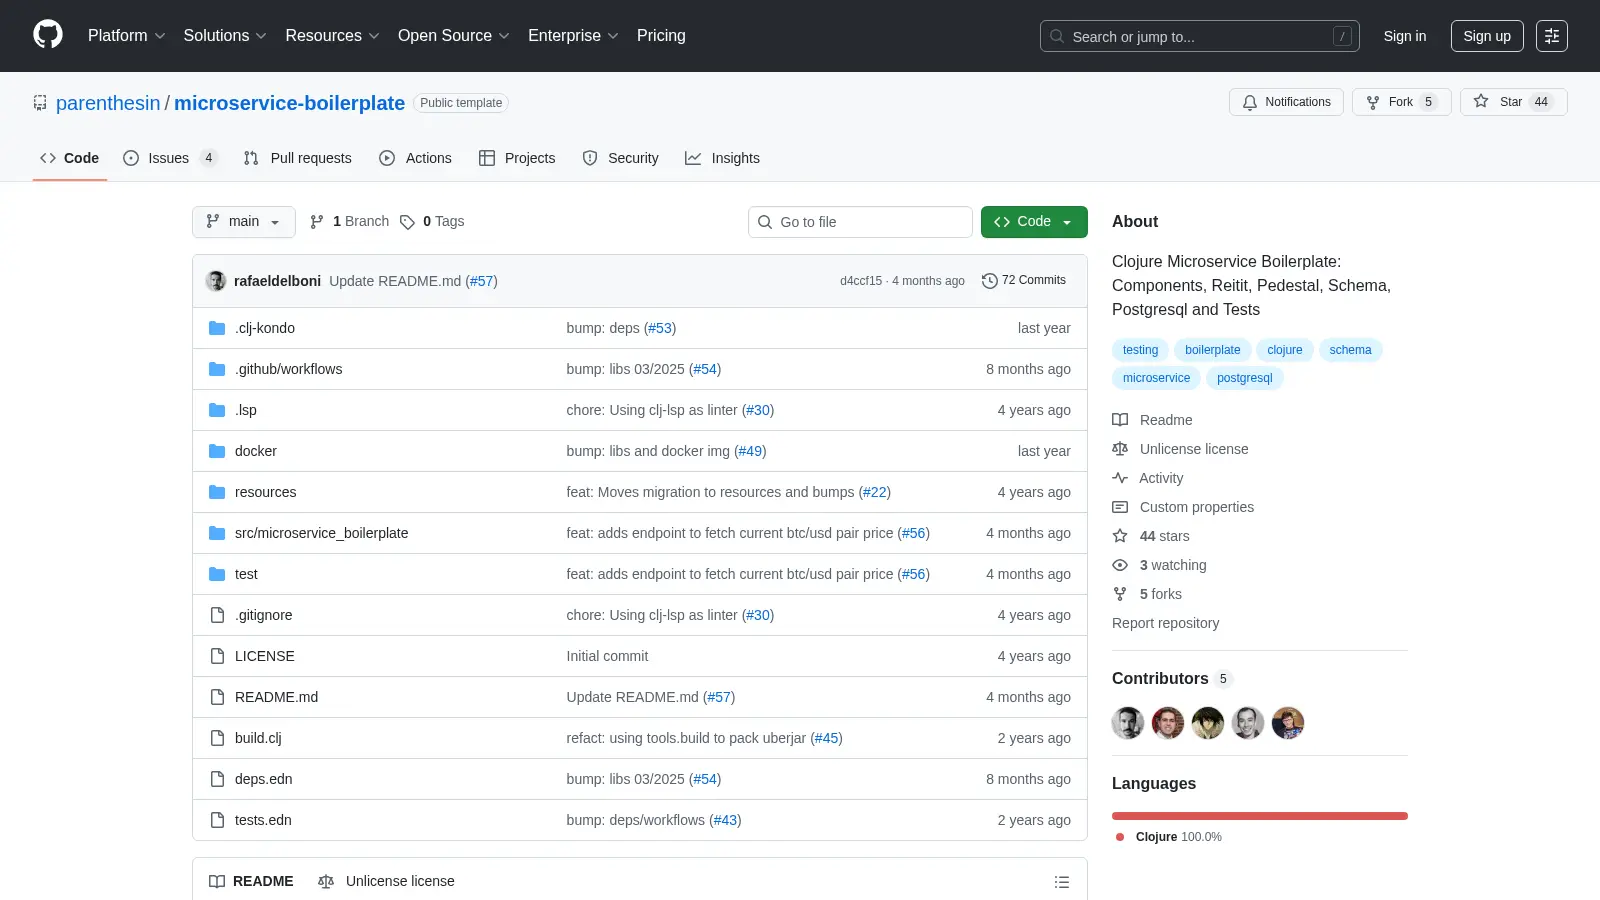Open the .github/workflows folder
This screenshot has width=1600, height=900.
[288, 369]
